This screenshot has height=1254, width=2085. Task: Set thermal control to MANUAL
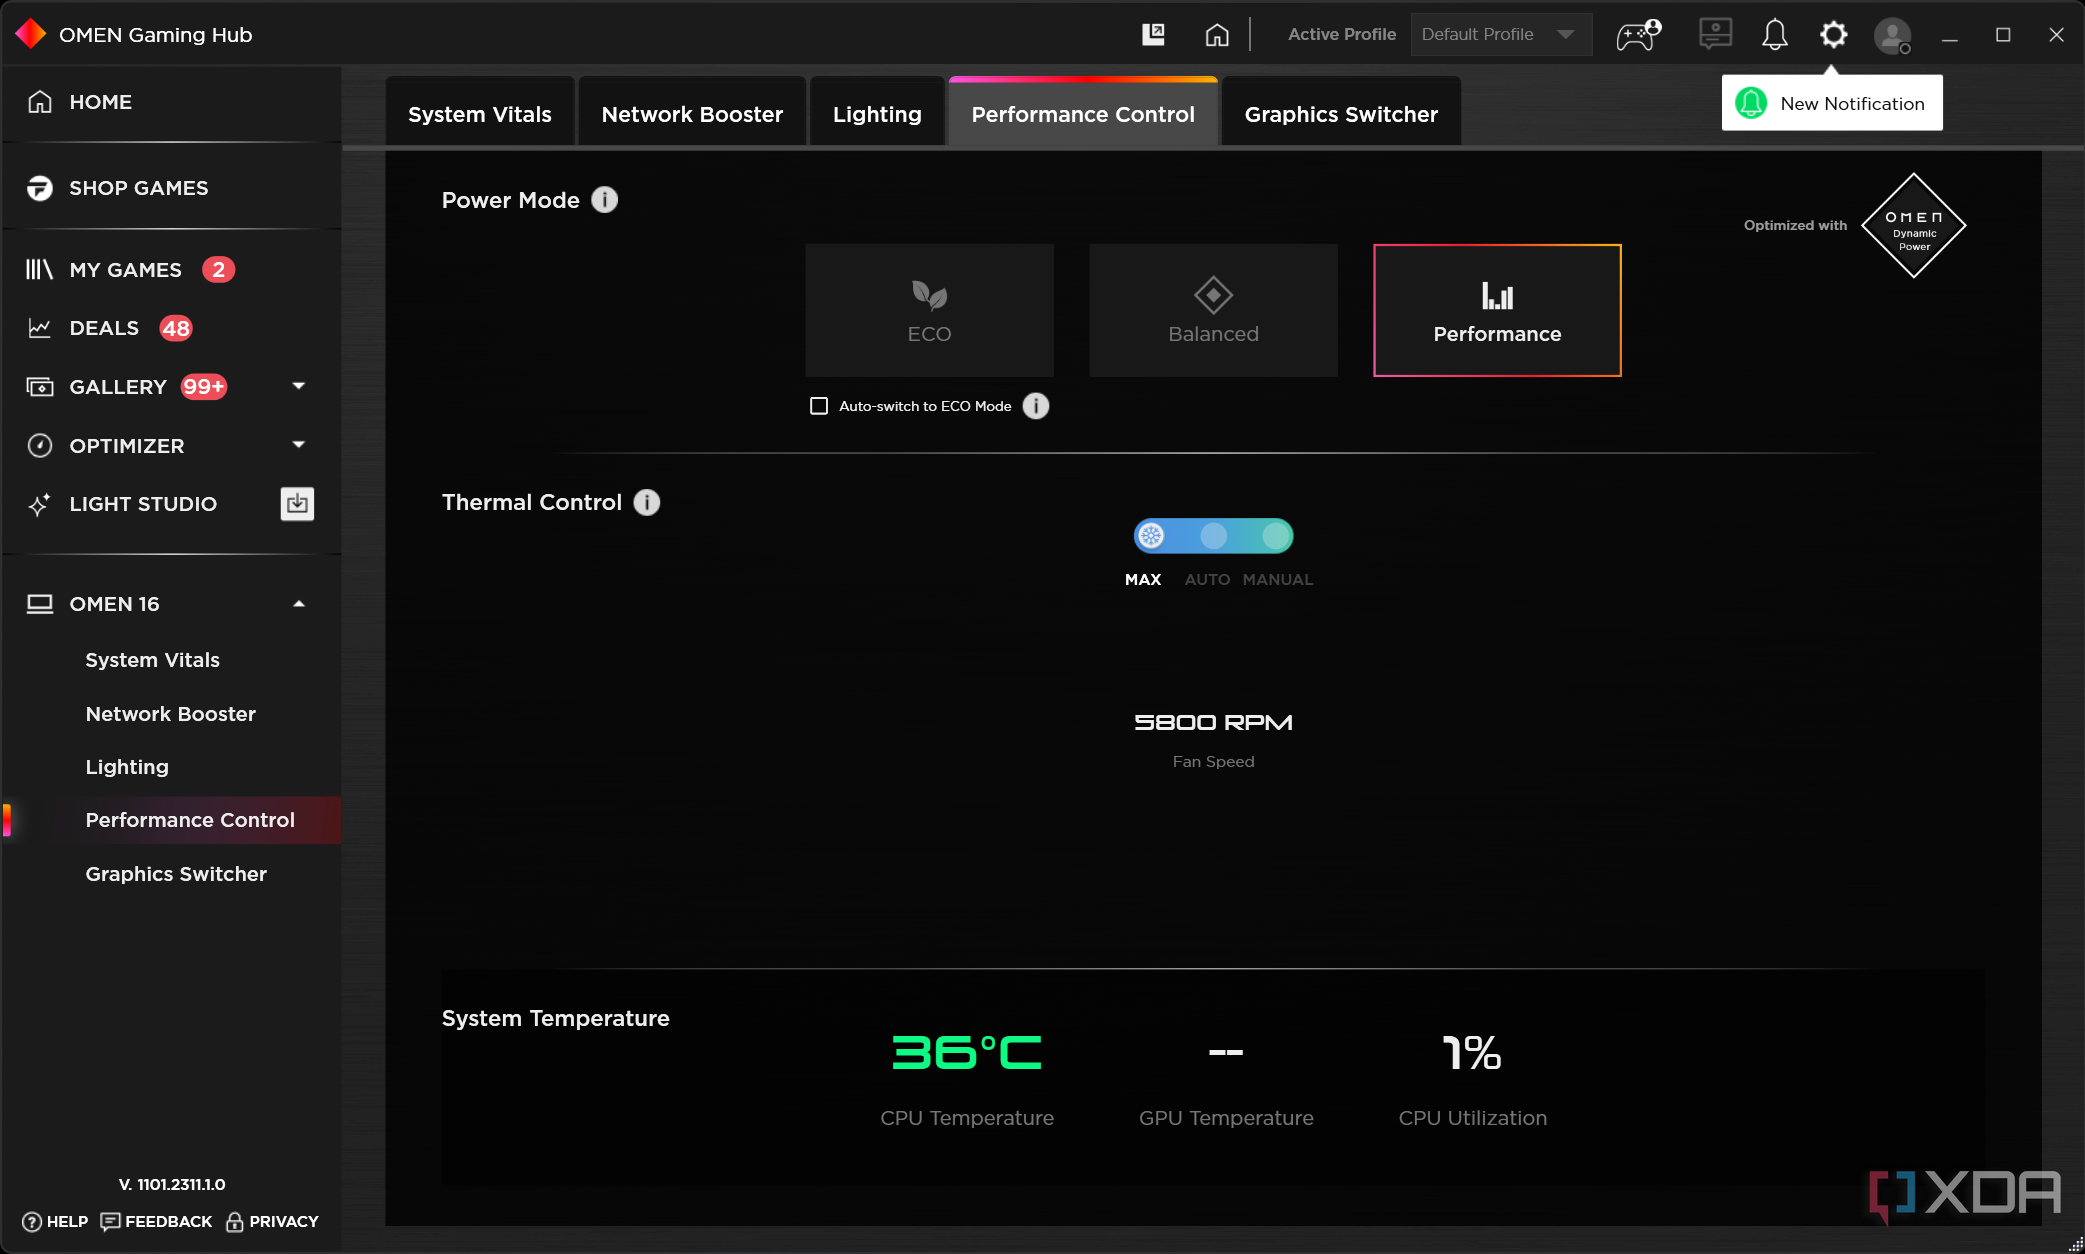(x=1276, y=536)
